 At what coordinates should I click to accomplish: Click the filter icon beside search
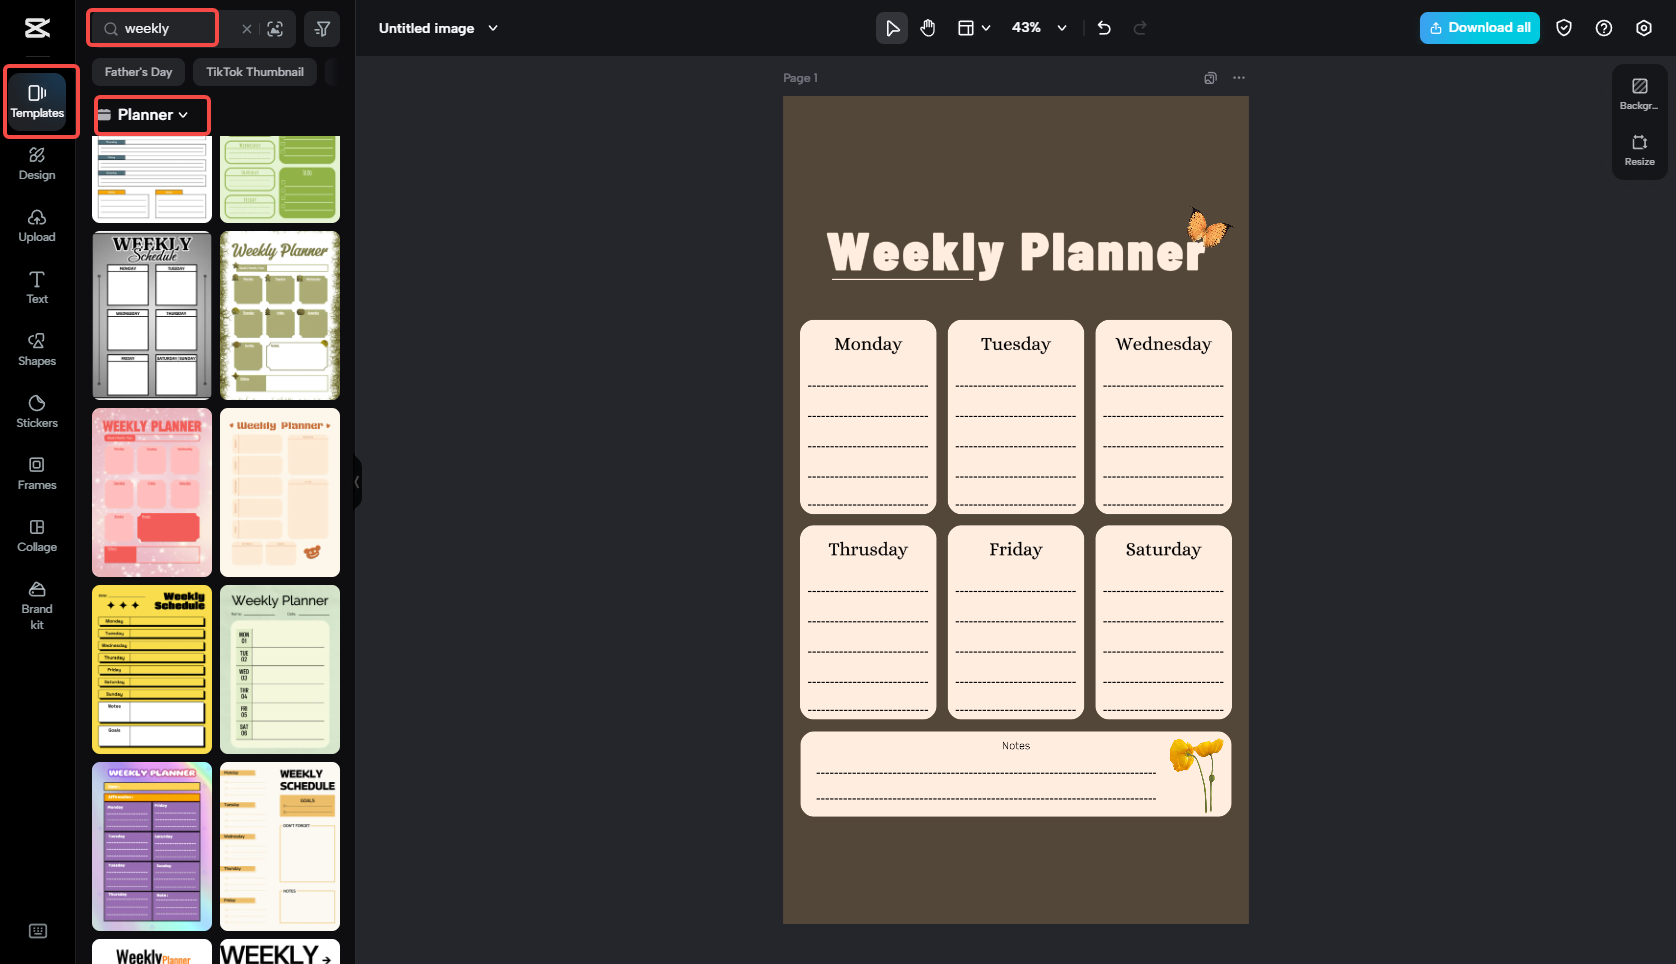point(322,28)
